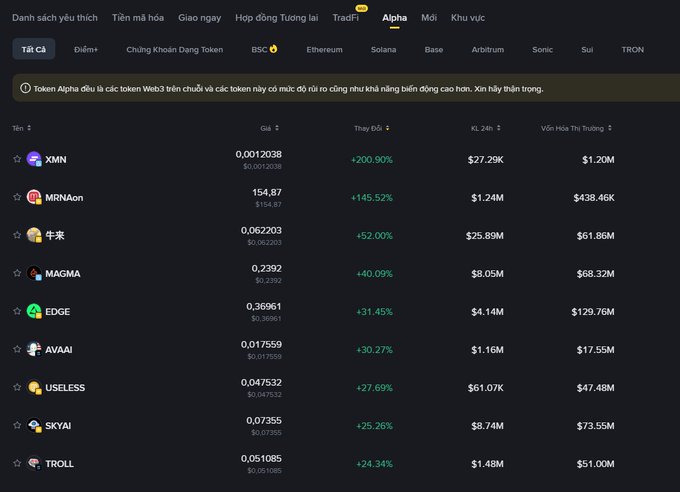Add MAGMA to favorites star
Viewport: 680px width, 492px height.
click(17, 273)
